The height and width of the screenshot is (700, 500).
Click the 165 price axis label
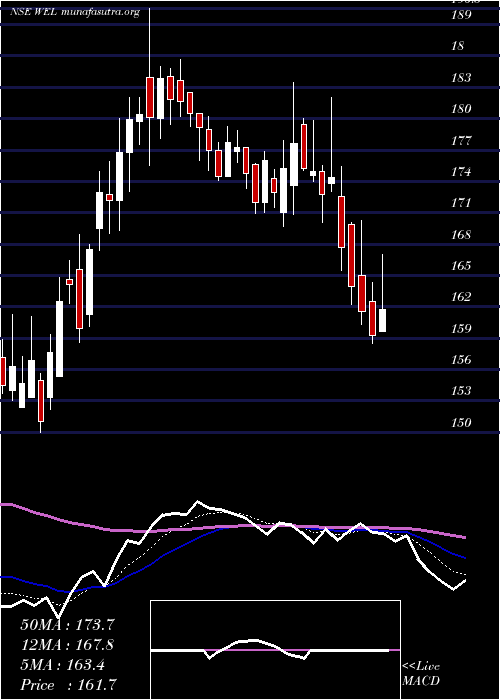coord(462,266)
